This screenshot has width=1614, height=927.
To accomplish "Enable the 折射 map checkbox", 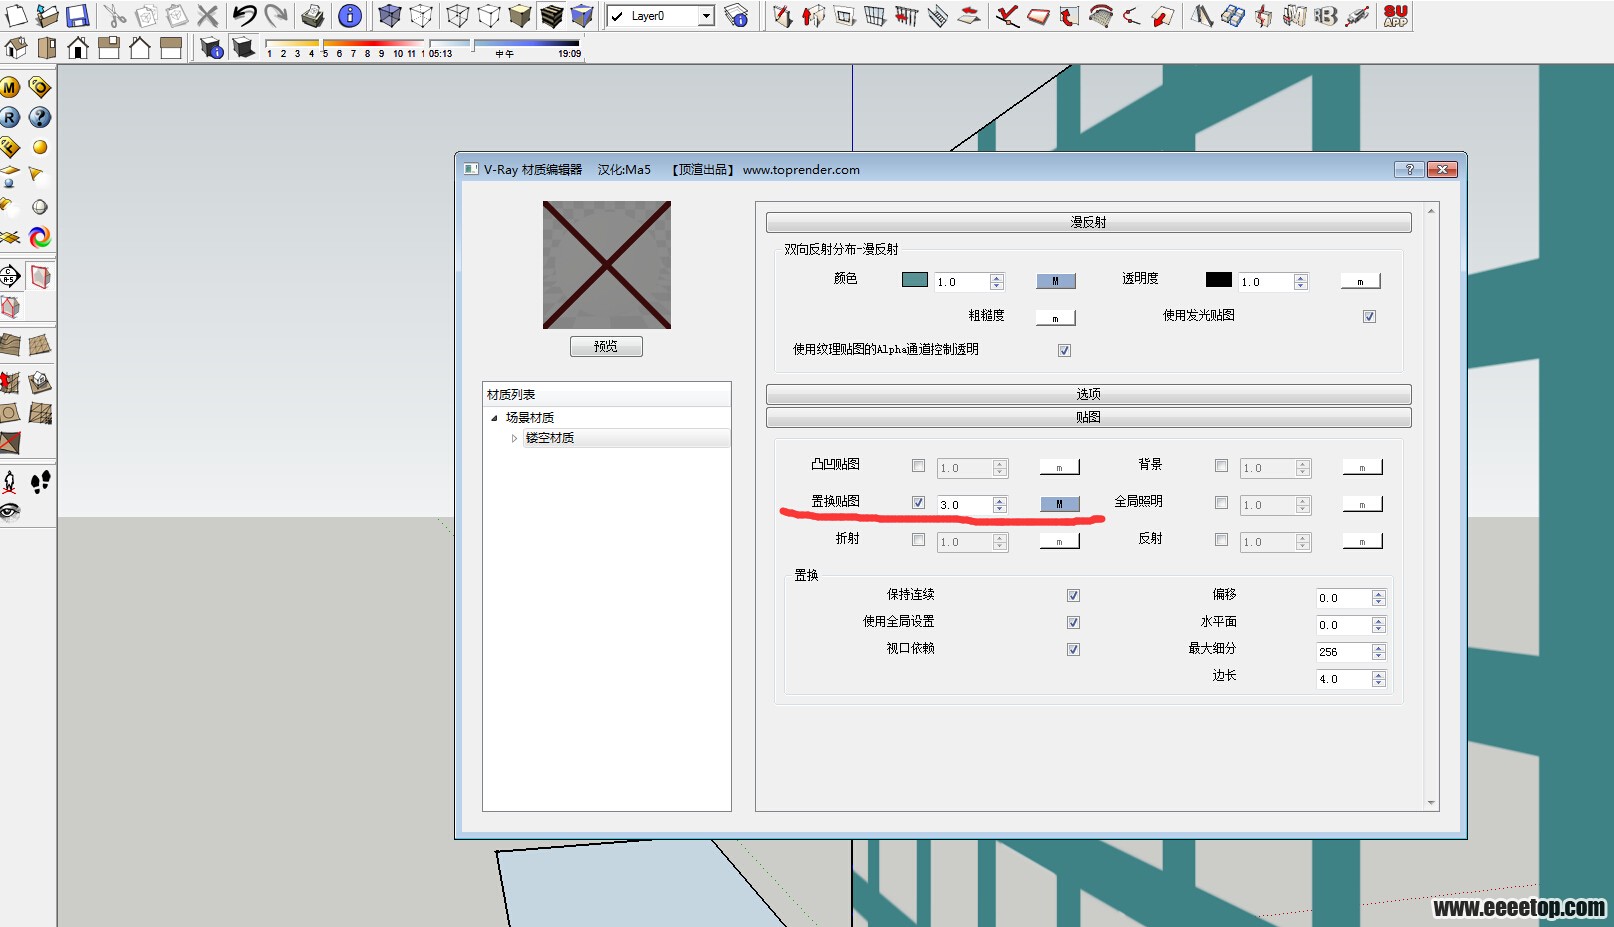I will pos(918,539).
